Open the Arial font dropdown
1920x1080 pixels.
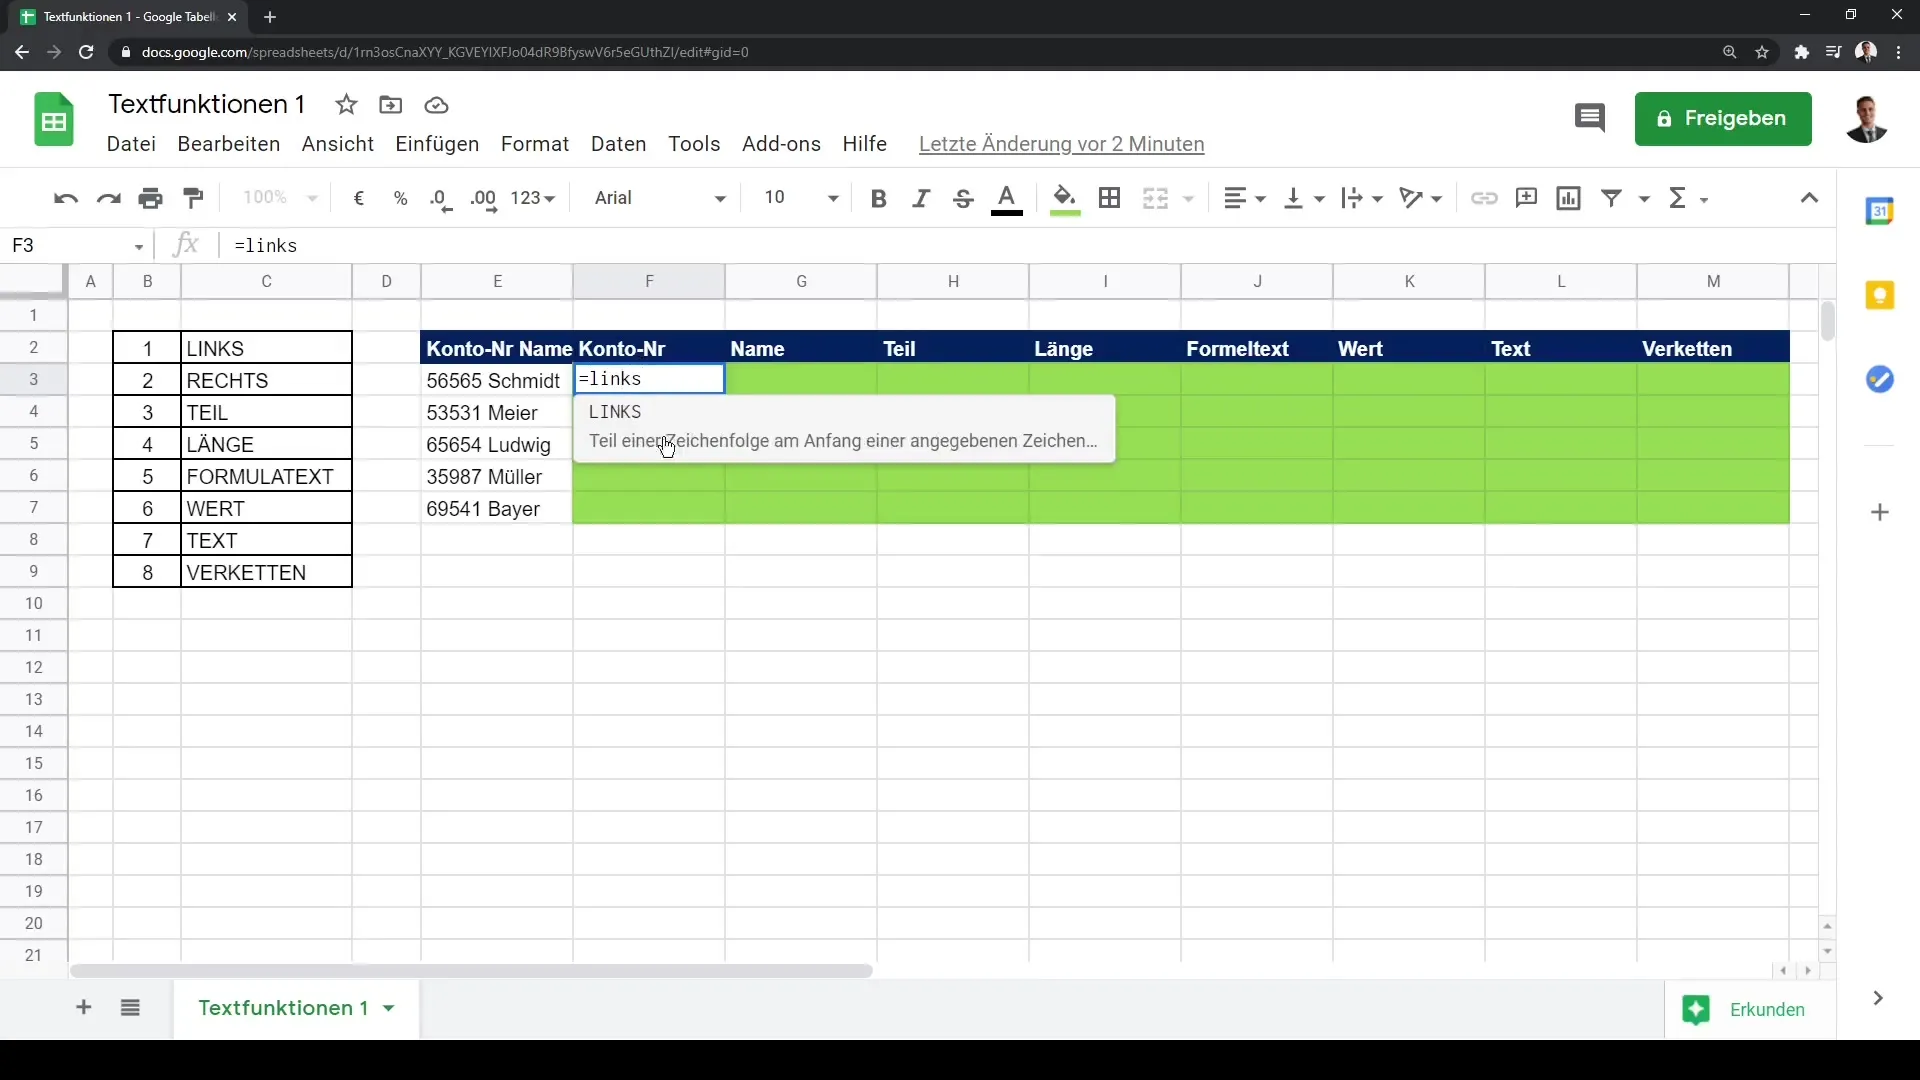[x=660, y=198]
